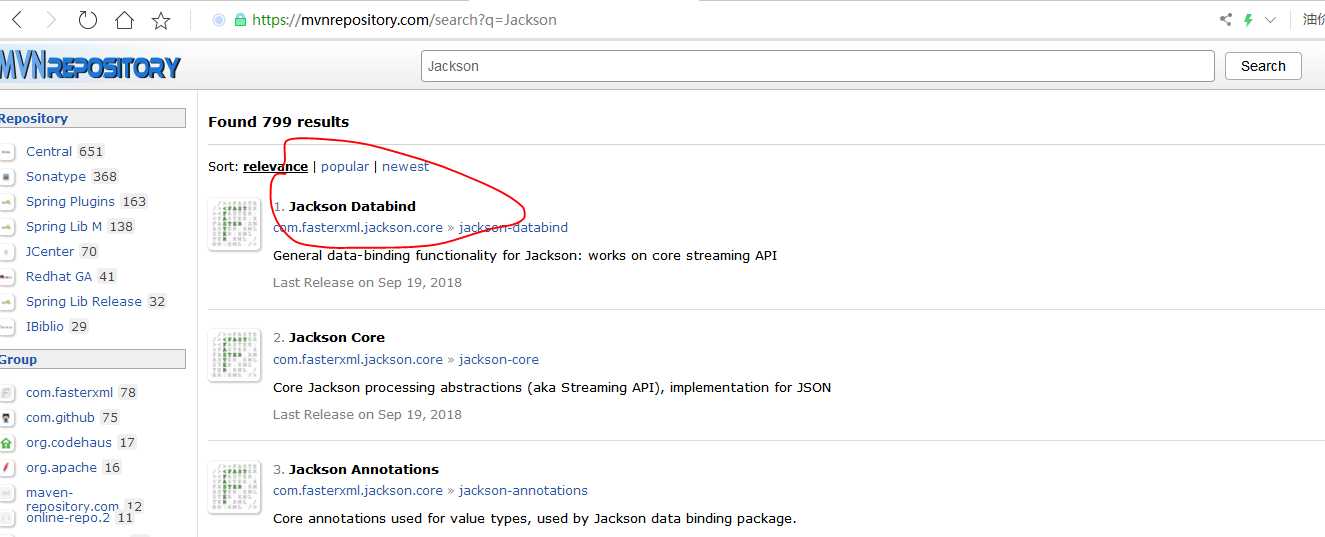Image resolution: width=1325 pixels, height=537 pixels.
Task: Open the jackson-databind artifact link
Action: pyautogui.click(x=513, y=228)
